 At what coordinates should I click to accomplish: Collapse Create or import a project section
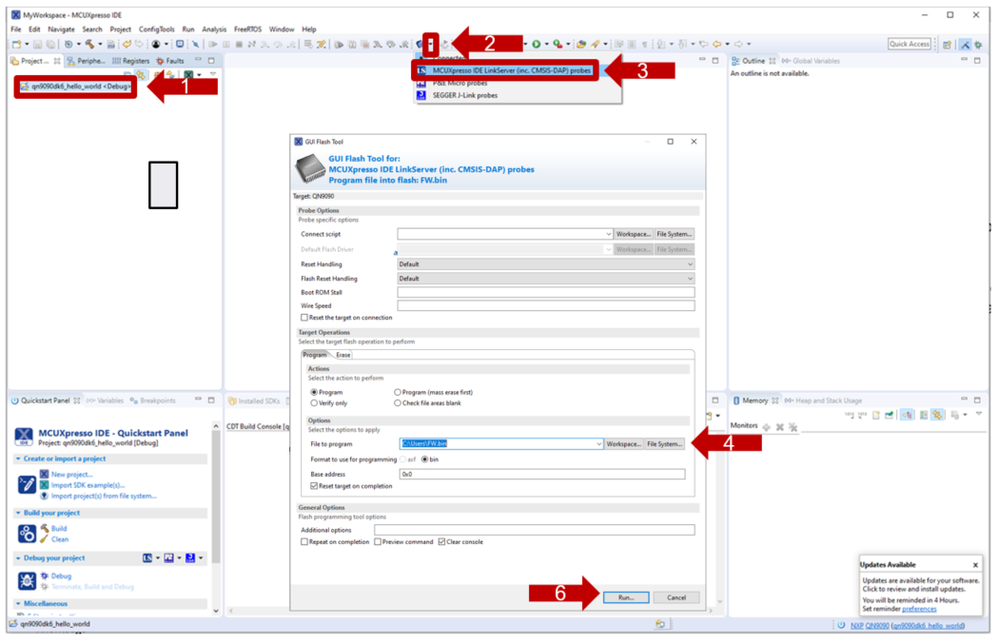[x=18, y=459]
